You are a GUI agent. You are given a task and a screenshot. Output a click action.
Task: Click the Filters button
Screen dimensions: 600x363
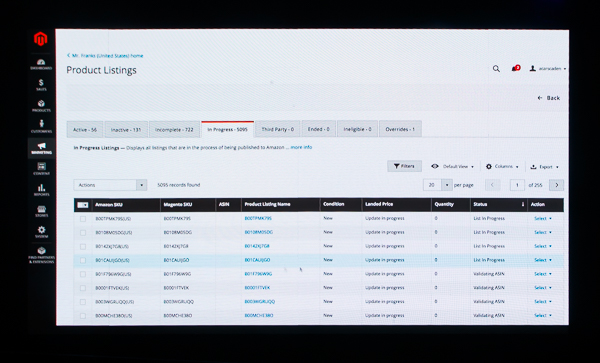(404, 166)
